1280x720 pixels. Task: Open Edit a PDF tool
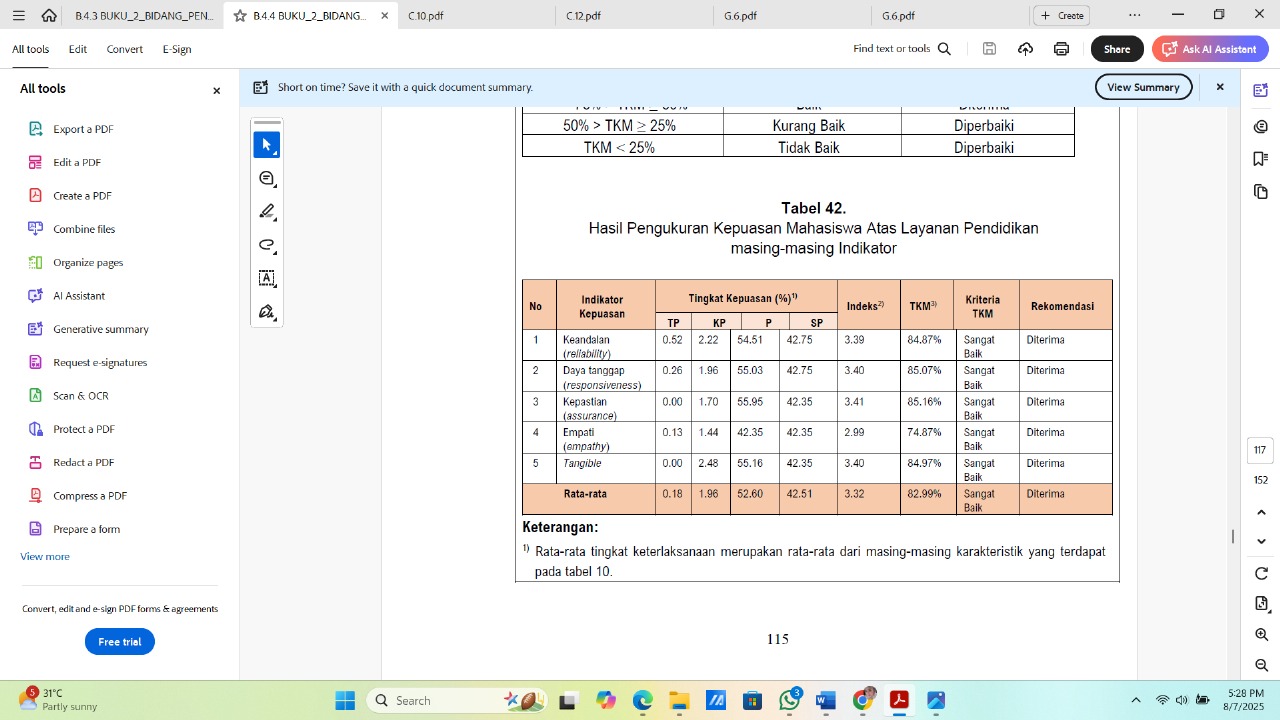[x=77, y=162]
